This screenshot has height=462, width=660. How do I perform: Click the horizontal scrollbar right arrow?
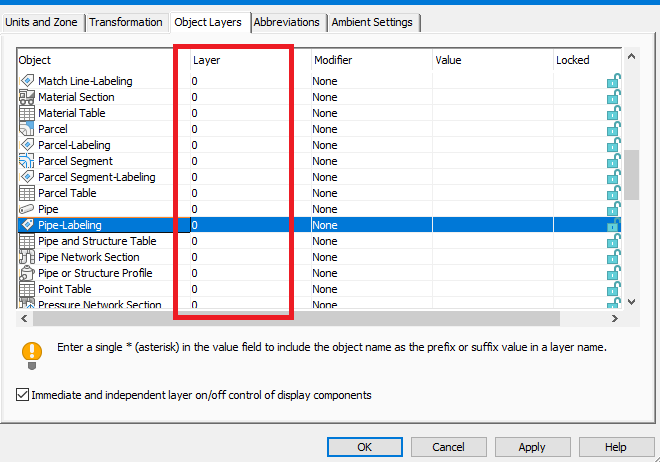coord(615,319)
